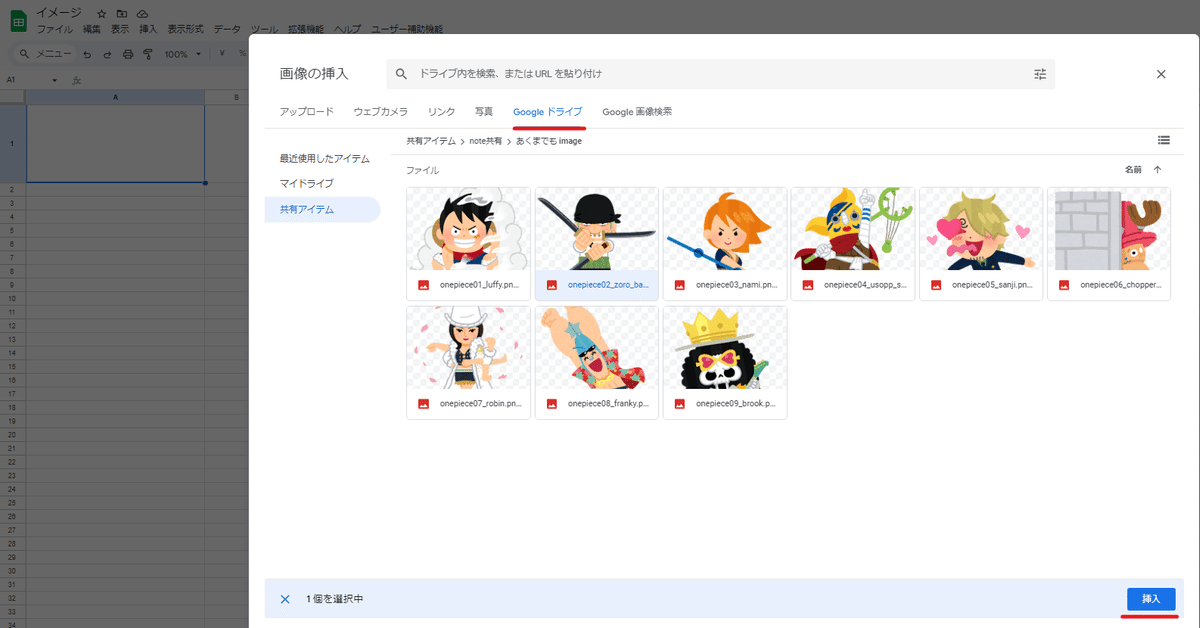Screen dimensions: 1200x628
Task: Click the onepiece08_franky file name text
Action: click(x=609, y=404)
